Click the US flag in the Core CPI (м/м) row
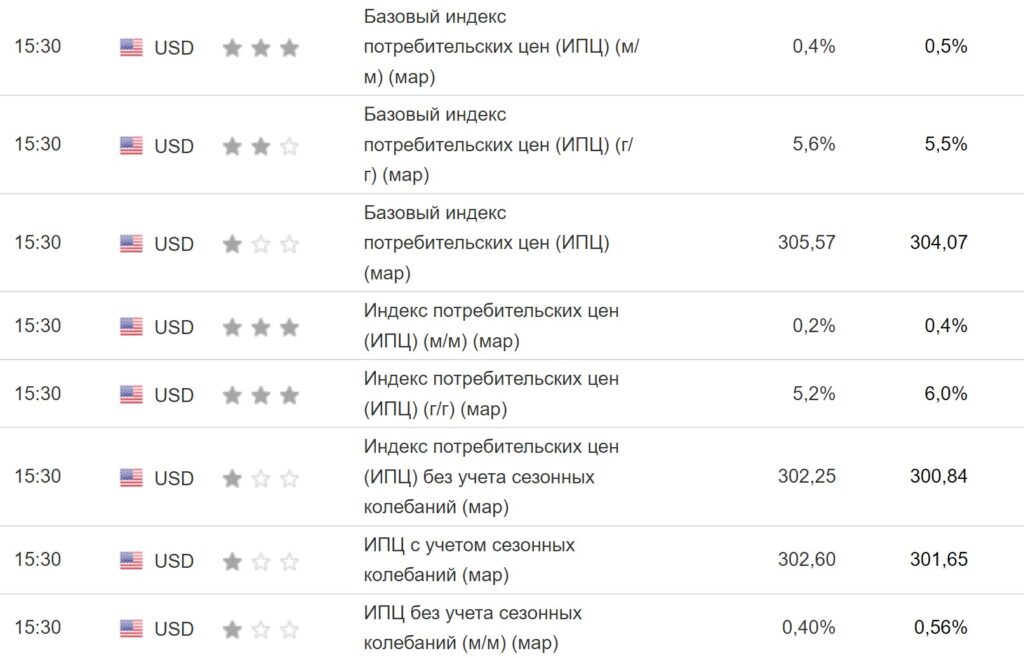1024x658 pixels. [131, 47]
